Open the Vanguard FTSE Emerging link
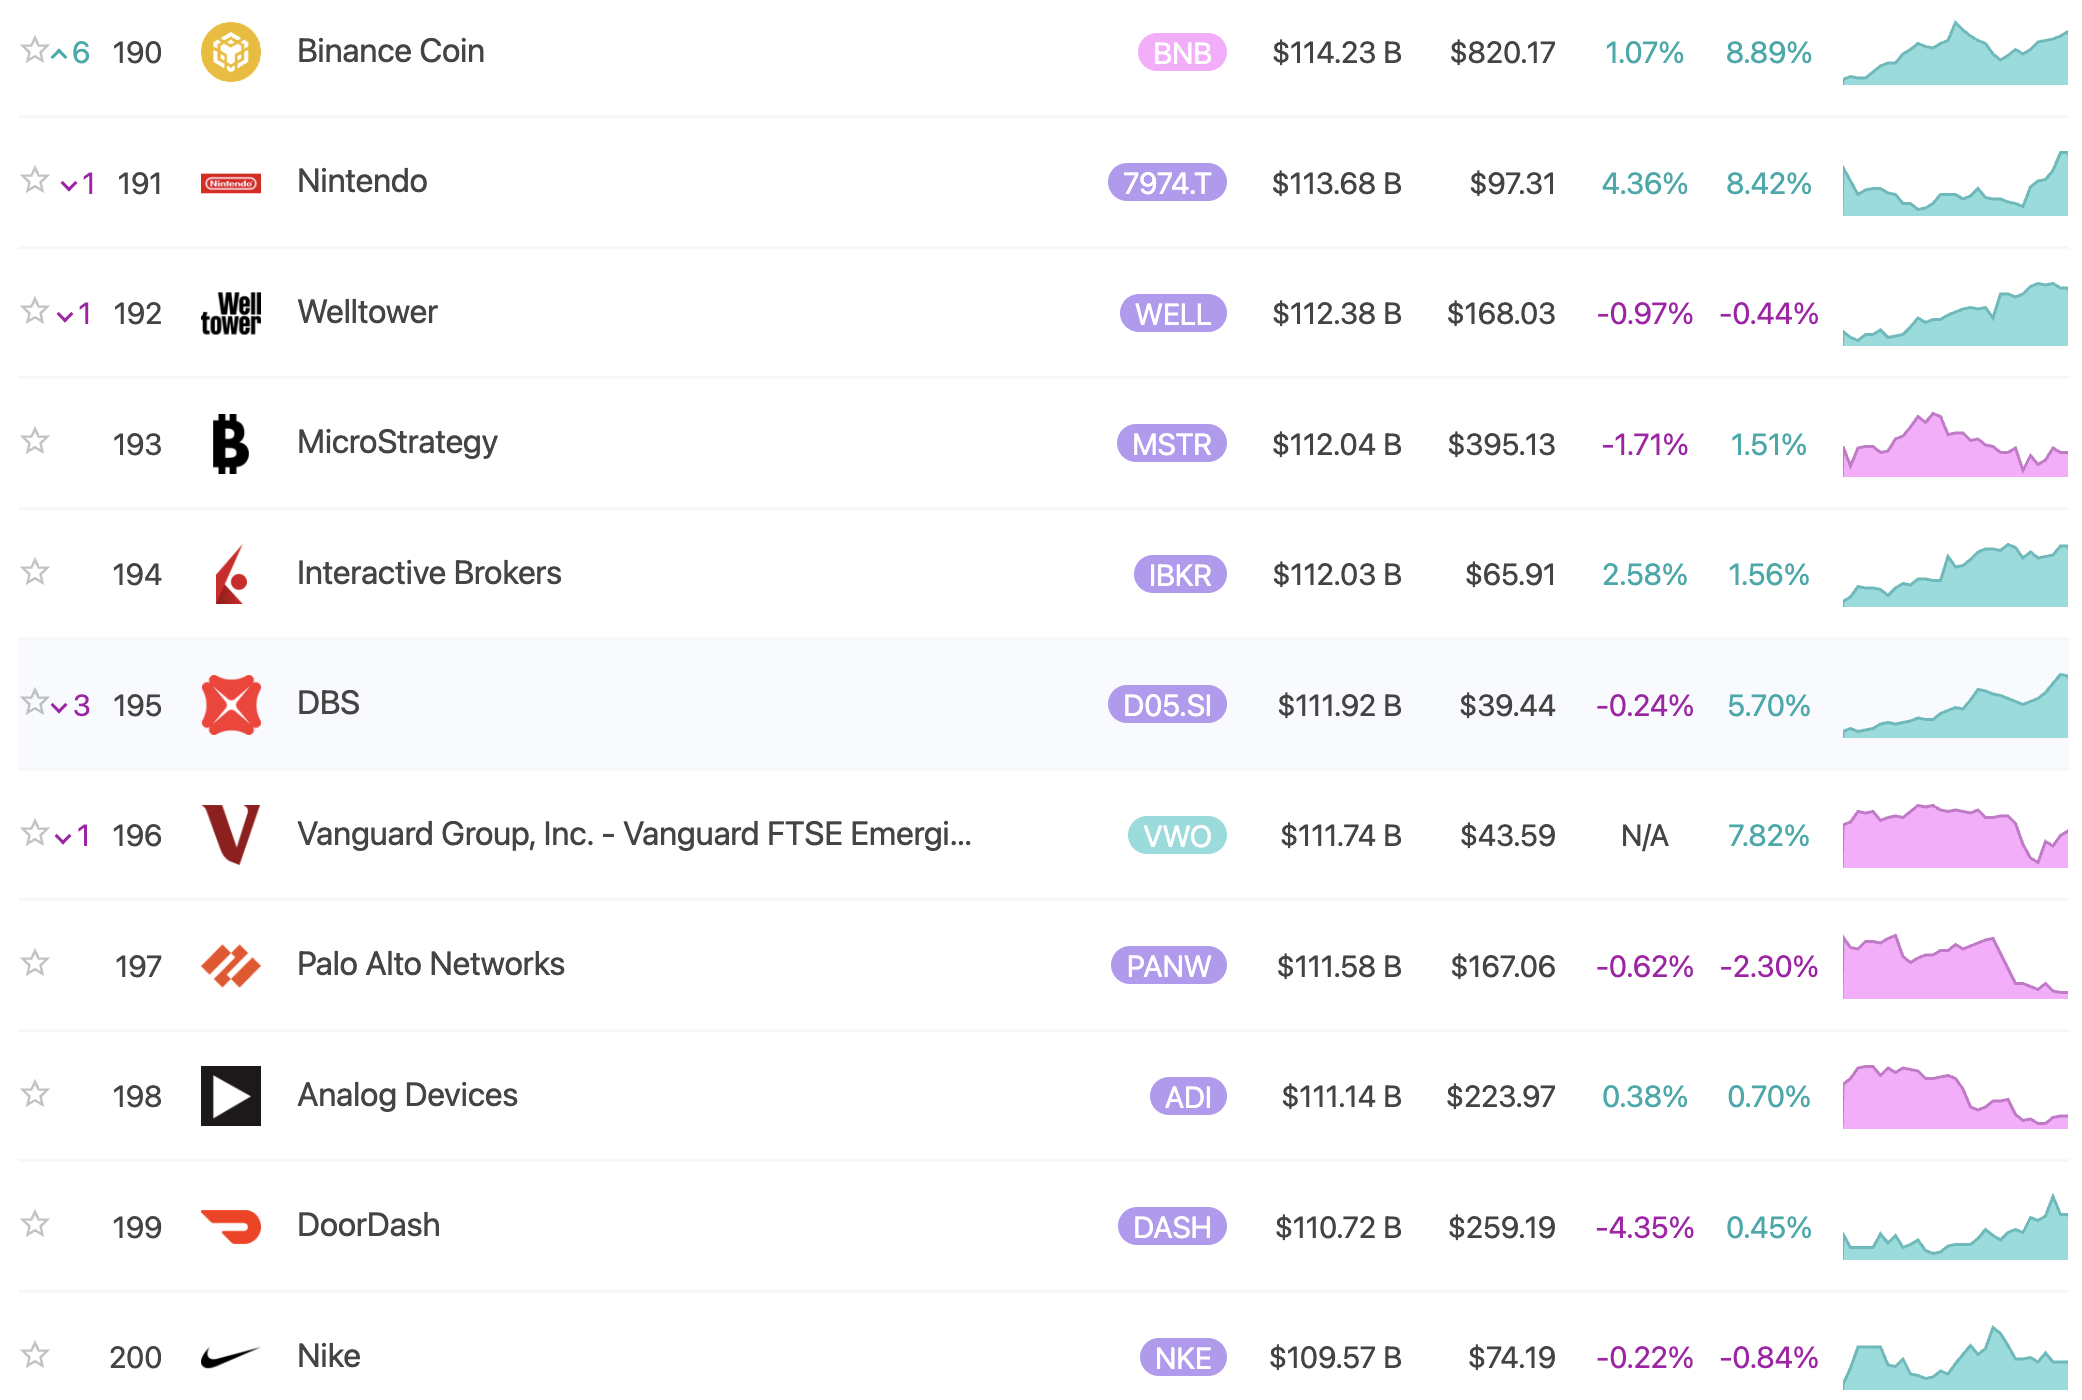Image resolution: width=2082 pixels, height=1400 pixels. (633, 834)
